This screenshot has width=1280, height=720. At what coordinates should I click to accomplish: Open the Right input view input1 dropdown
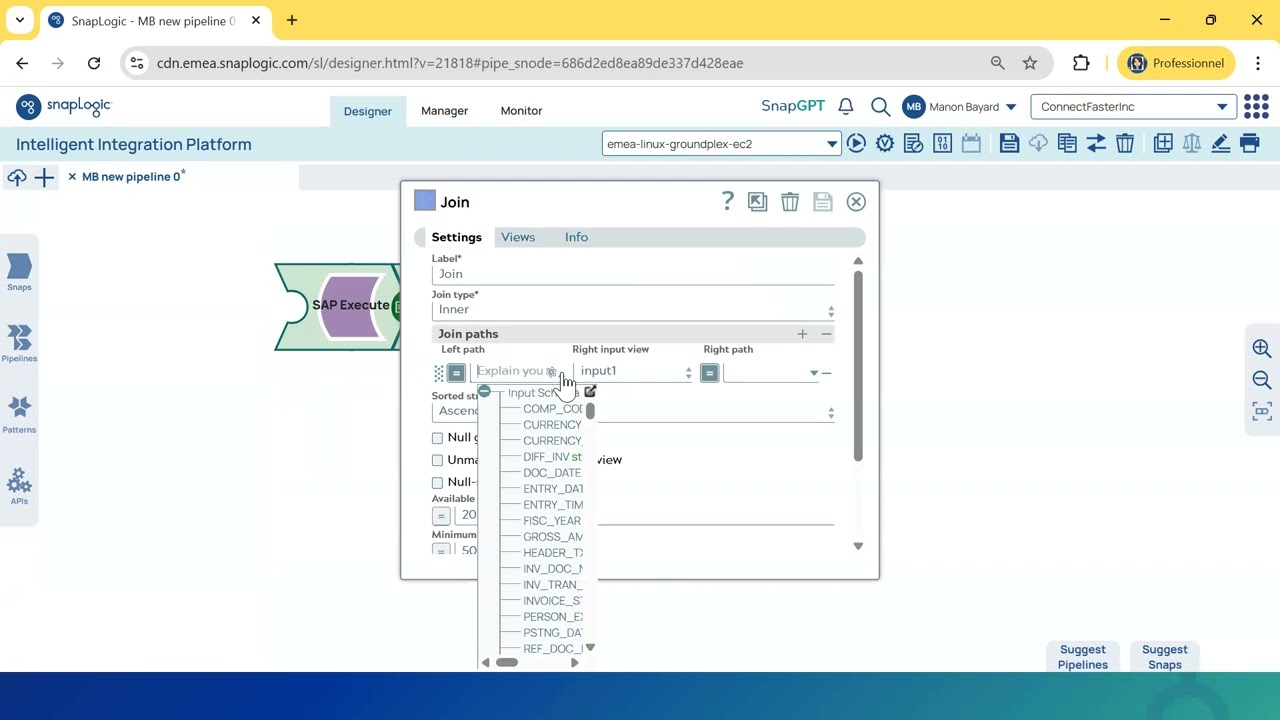pyautogui.click(x=634, y=371)
